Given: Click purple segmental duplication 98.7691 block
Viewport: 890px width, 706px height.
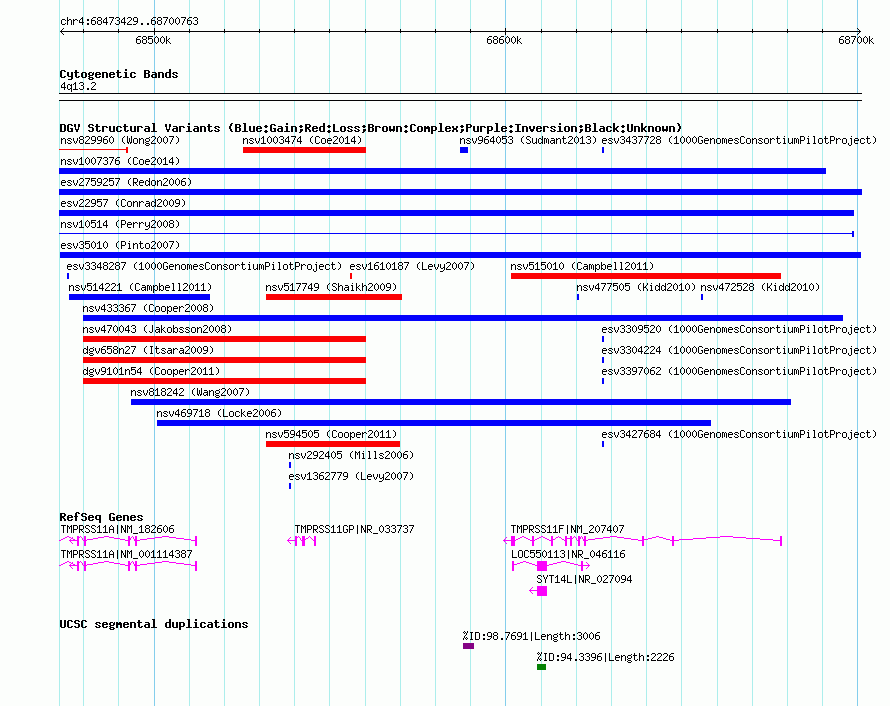Looking at the screenshot, I should (x=468, y=646).
